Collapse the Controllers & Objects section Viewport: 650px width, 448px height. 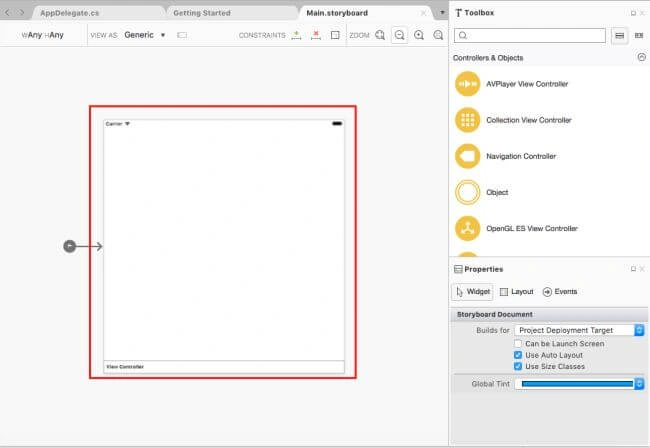pyautogui.click(x=641, y=57)
